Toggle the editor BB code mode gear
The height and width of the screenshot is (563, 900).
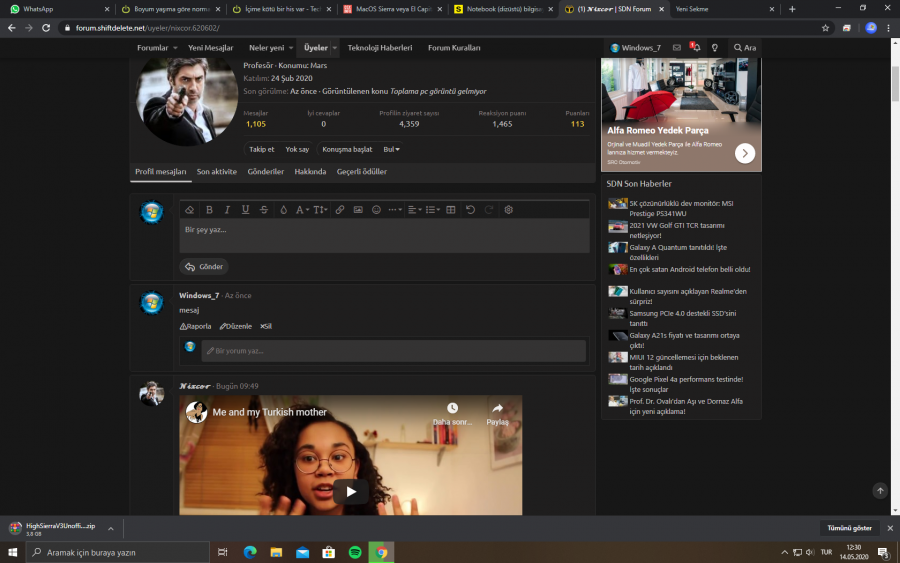point(508,210)
